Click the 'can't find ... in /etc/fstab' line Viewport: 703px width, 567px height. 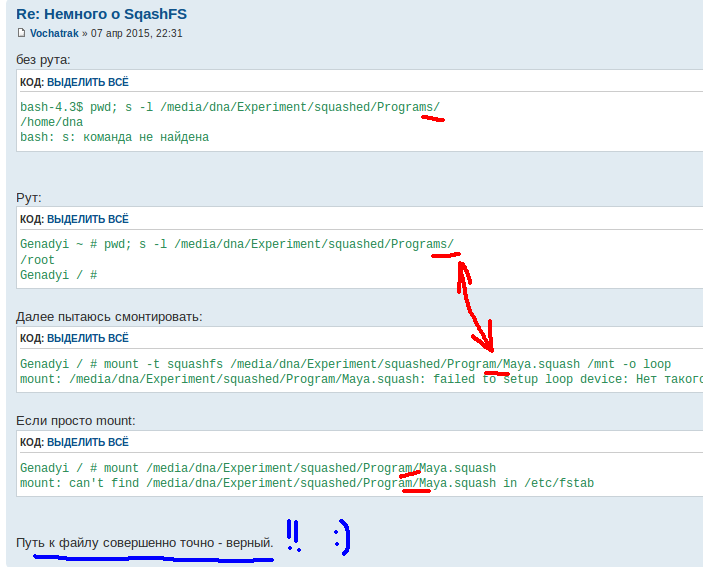(307, 483)
